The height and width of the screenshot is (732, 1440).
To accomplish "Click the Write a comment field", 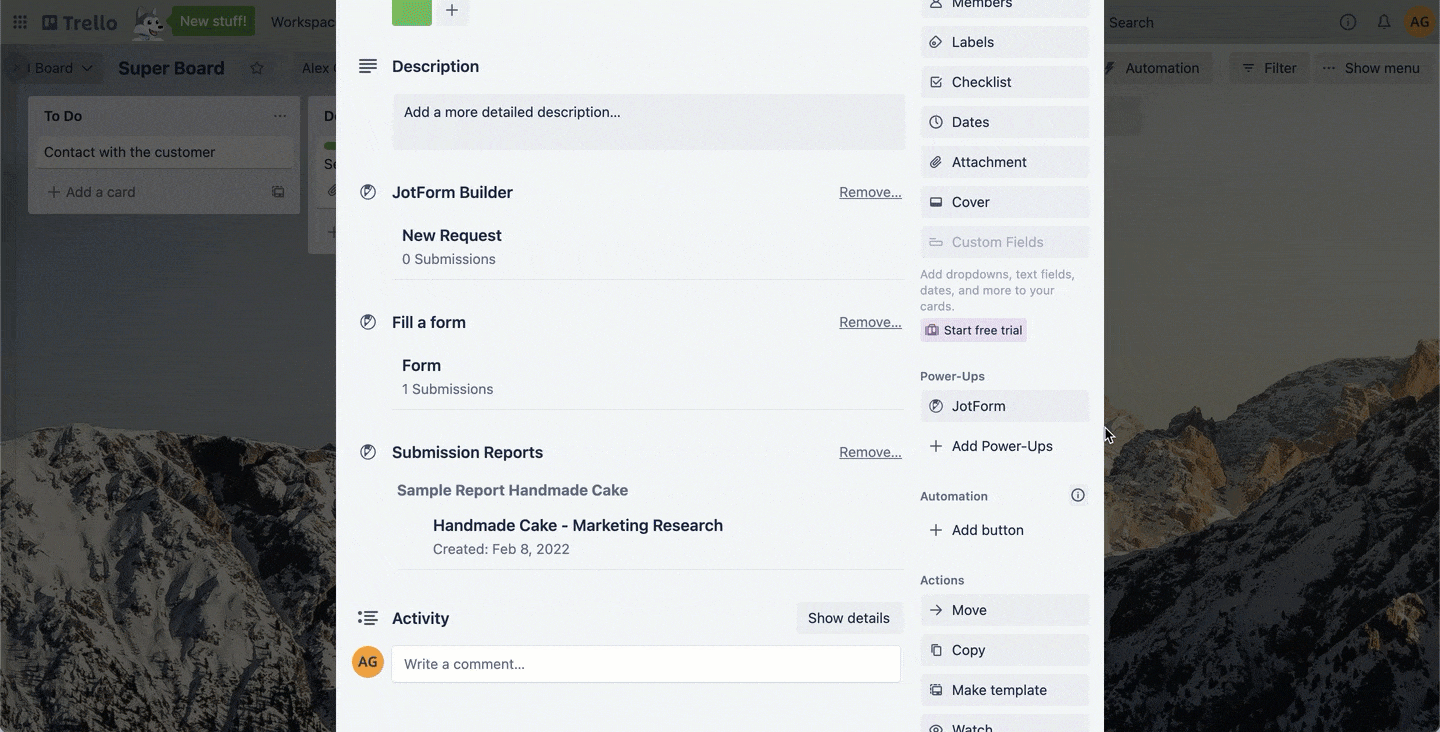I will point(646,664).
